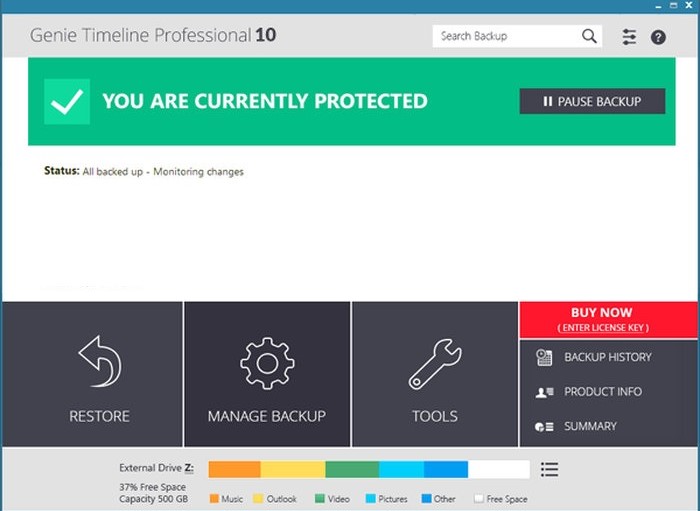The image size is (700, 511).
Task: Click the 'Capacity 500 GB' text
Action: click(153, 499)
